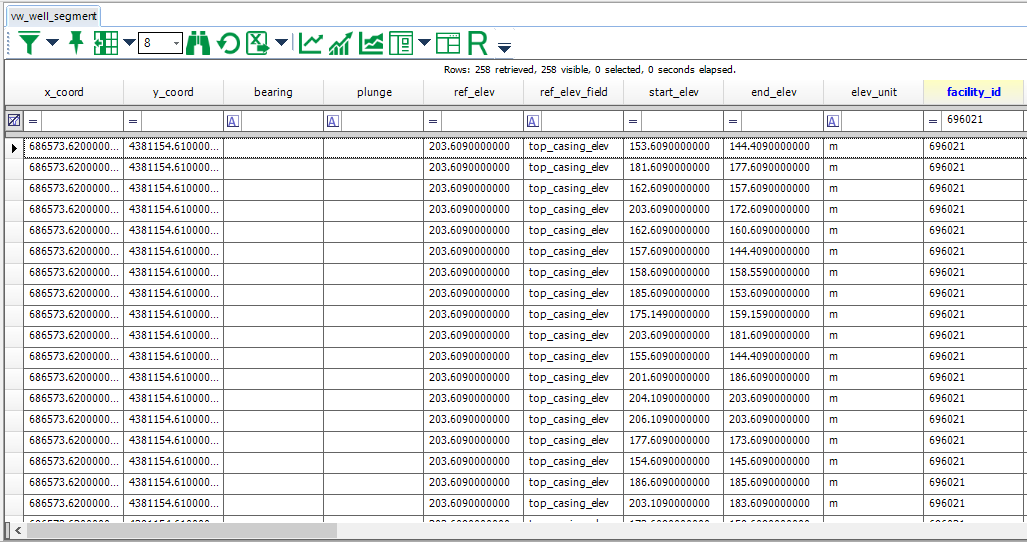This screenshot has height=542, width=1027.
Task: Export the grid to Excel
Action: tap(258, 43)
